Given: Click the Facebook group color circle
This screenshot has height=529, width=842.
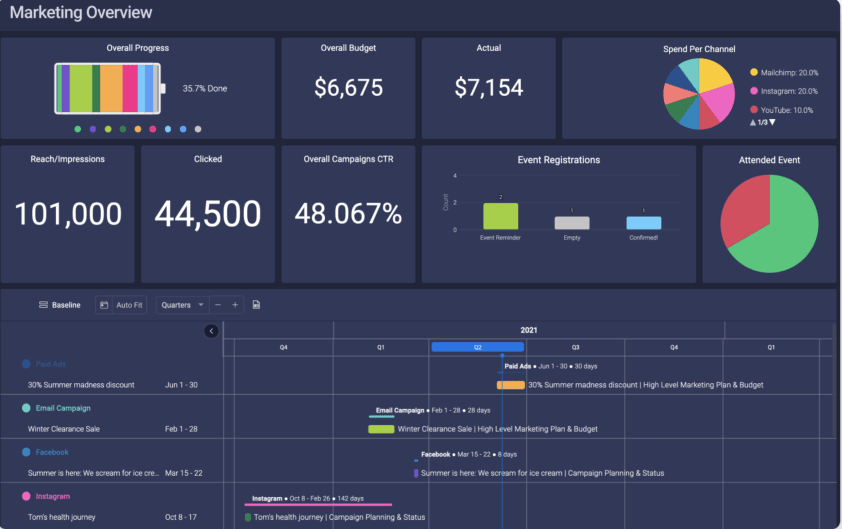Looking at the screenshot, I should [26, 452].
